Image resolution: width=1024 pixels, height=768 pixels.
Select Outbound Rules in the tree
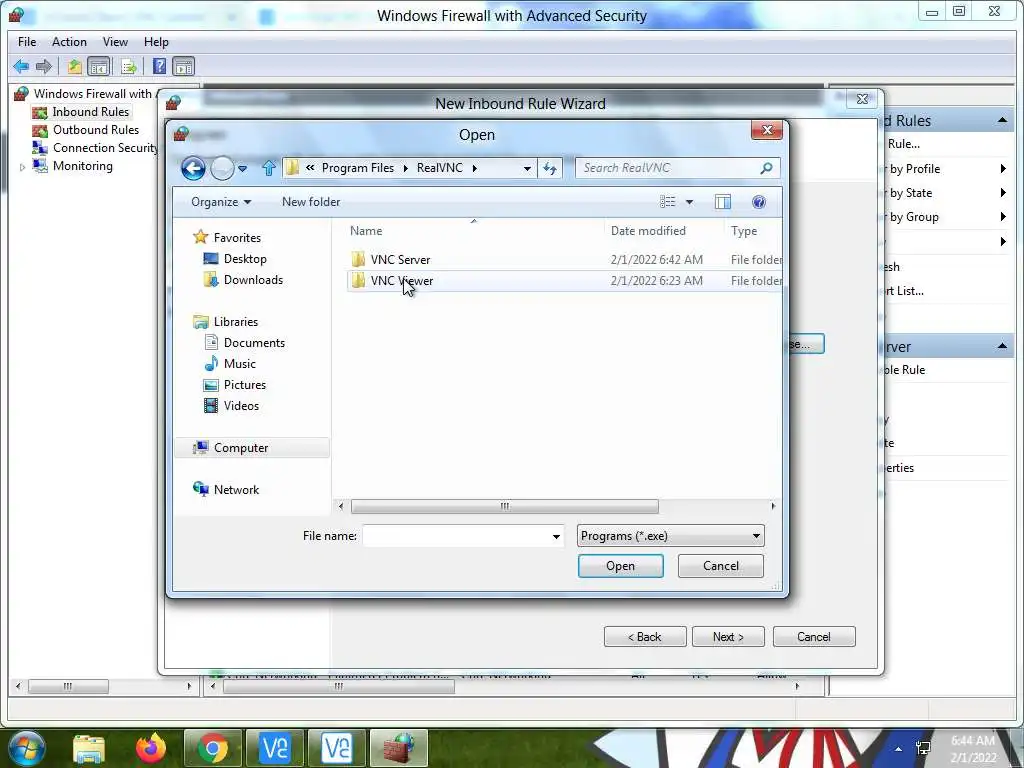pos(95,130)
